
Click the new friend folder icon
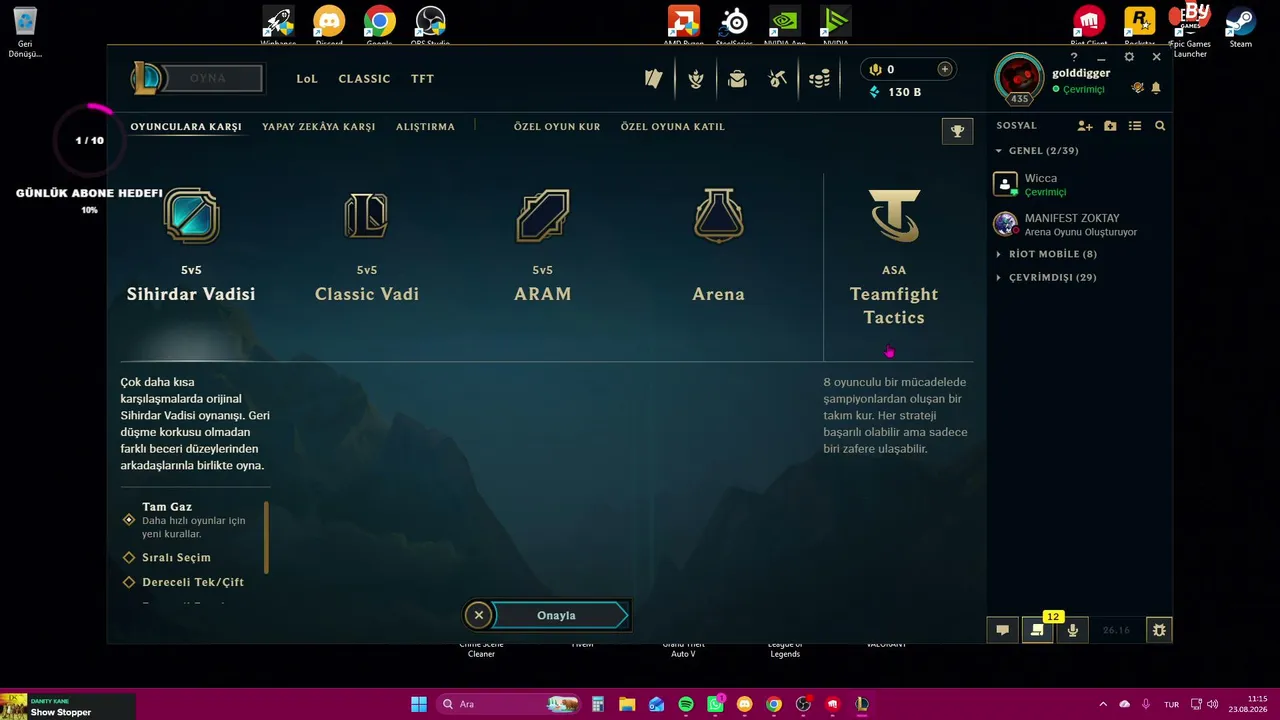coord(1110,126)
